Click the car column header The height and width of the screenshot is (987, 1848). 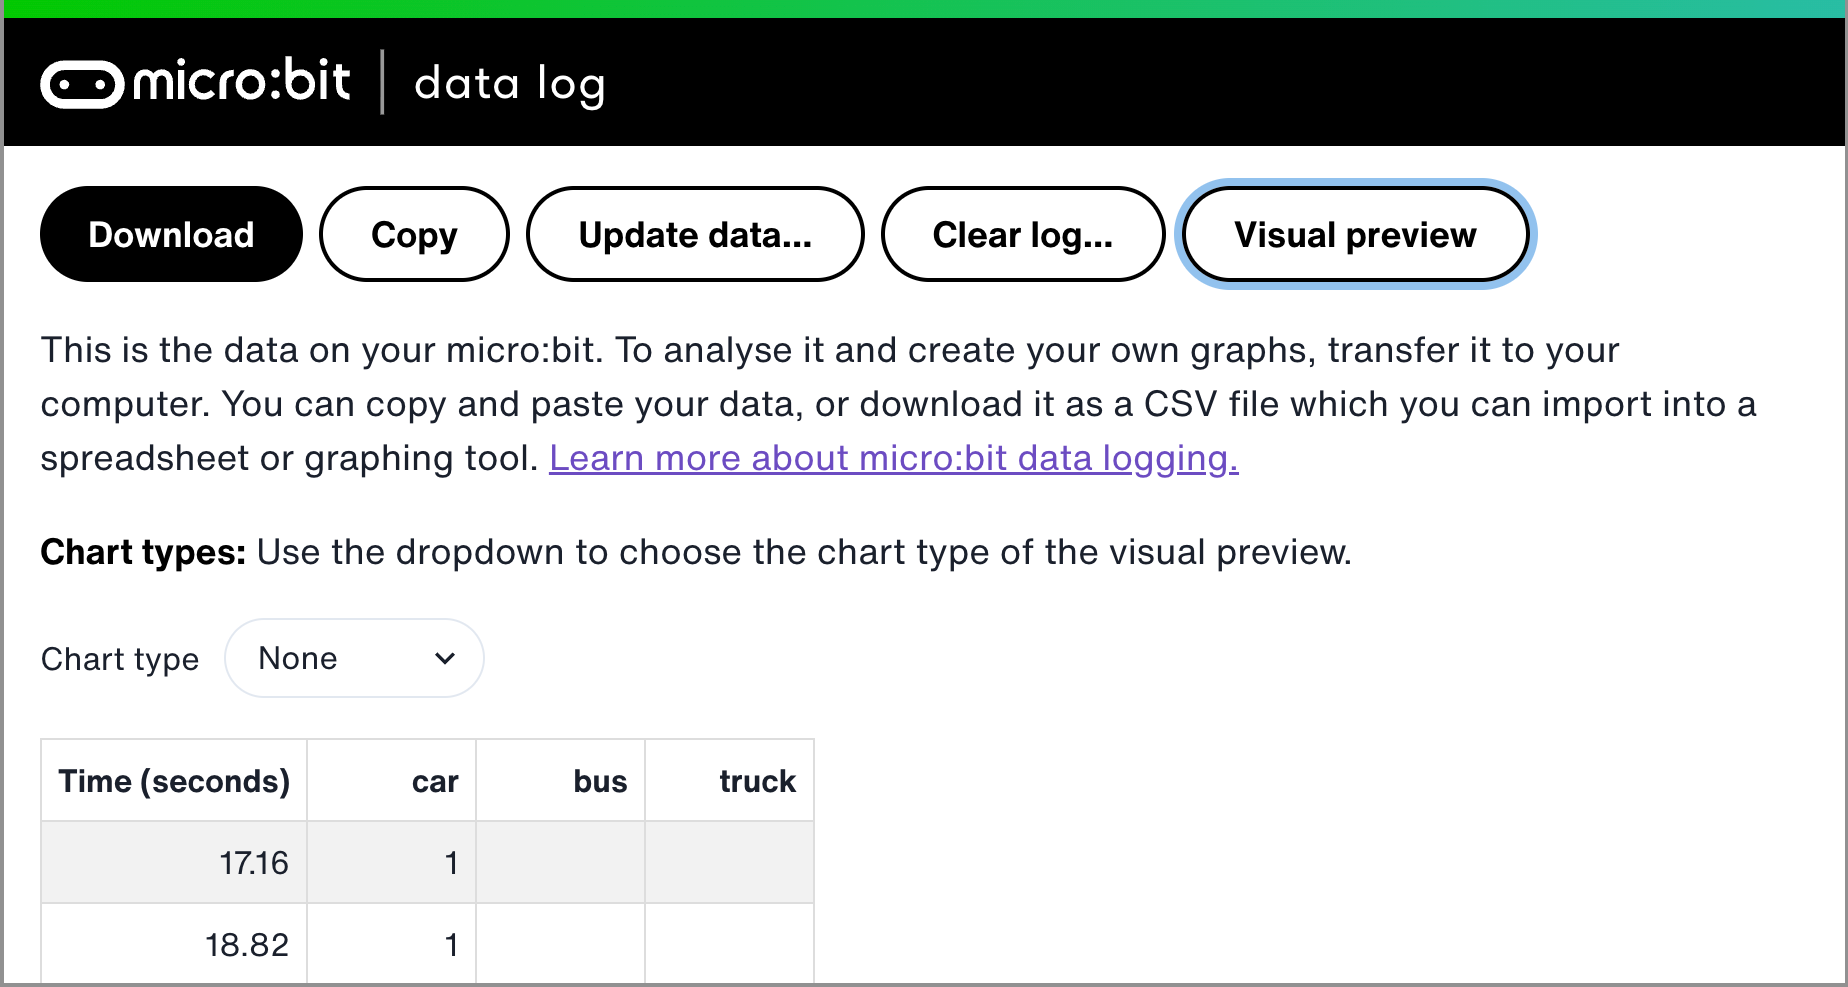coord(434,780)
